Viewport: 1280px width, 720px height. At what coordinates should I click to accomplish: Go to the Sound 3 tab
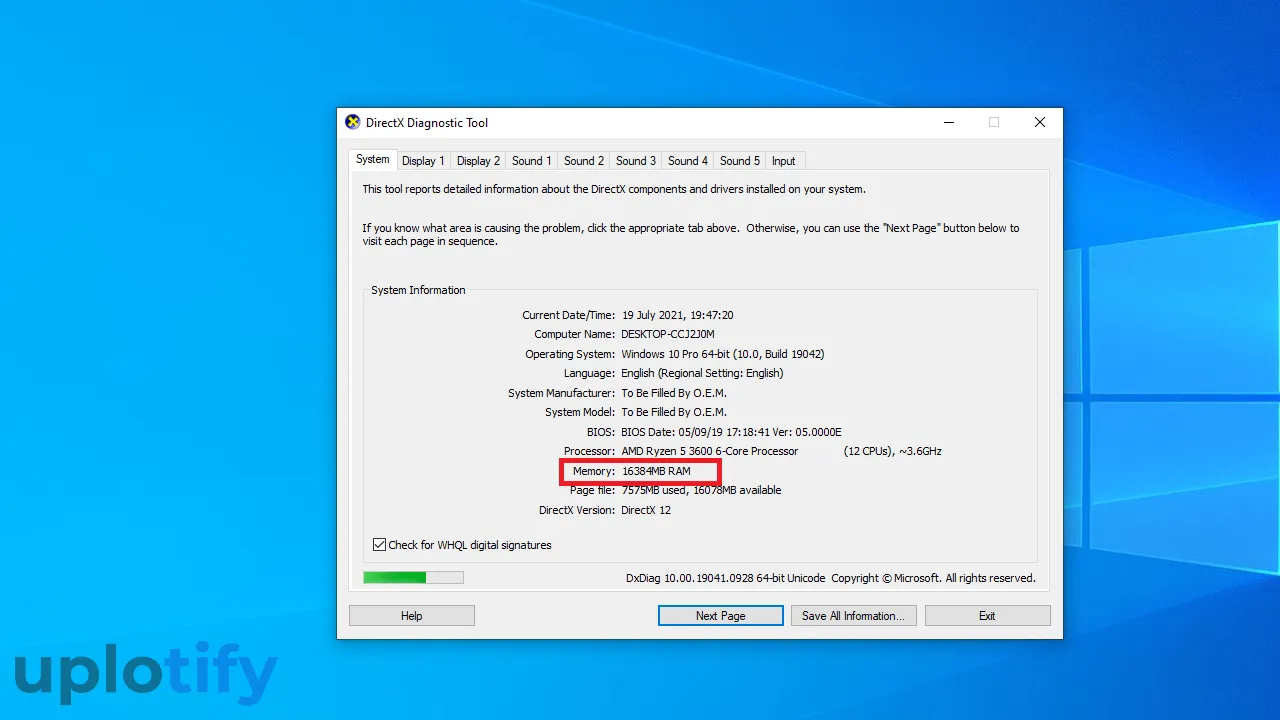(635, 161)
